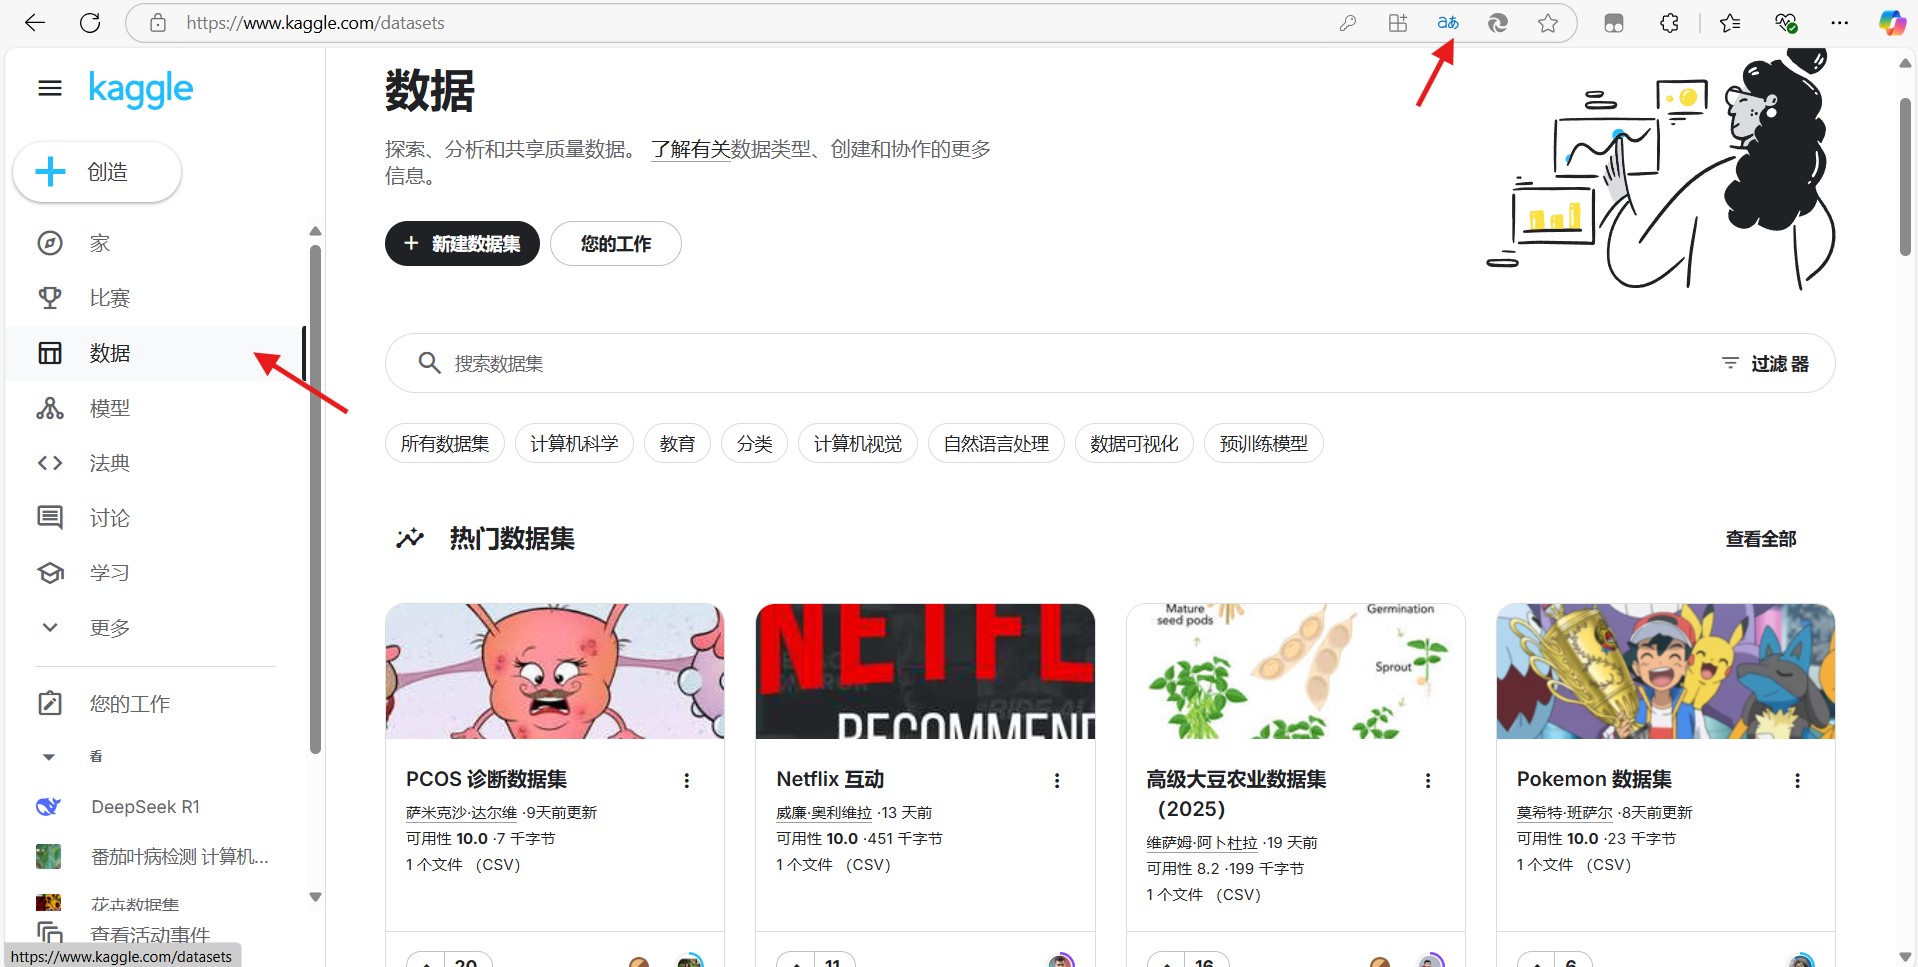Image resolution: width=1918 pixels, height=967 pixels.
Task: Open the Copilot icon
Action: [x=1892, y=23]
